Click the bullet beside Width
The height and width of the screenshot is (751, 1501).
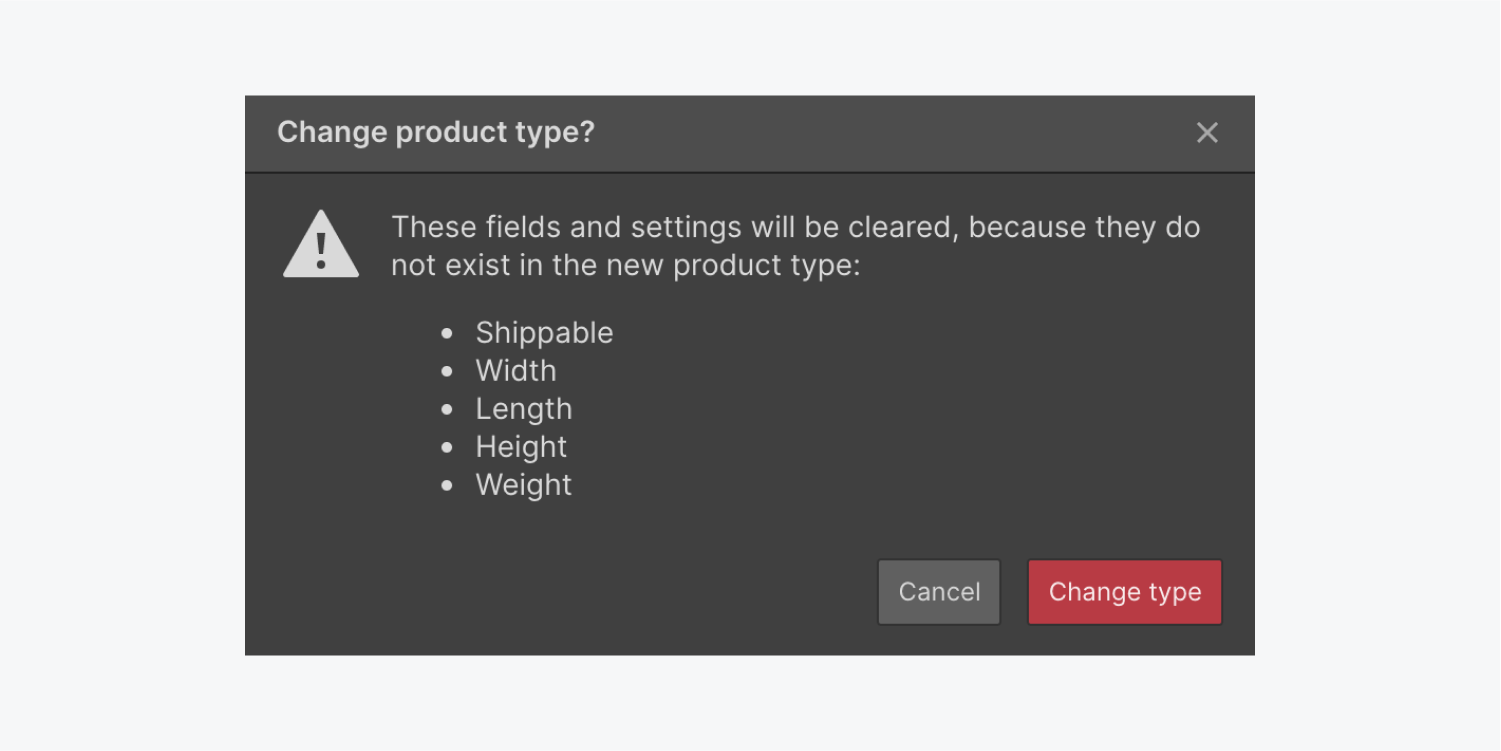(x=447, y=371)
